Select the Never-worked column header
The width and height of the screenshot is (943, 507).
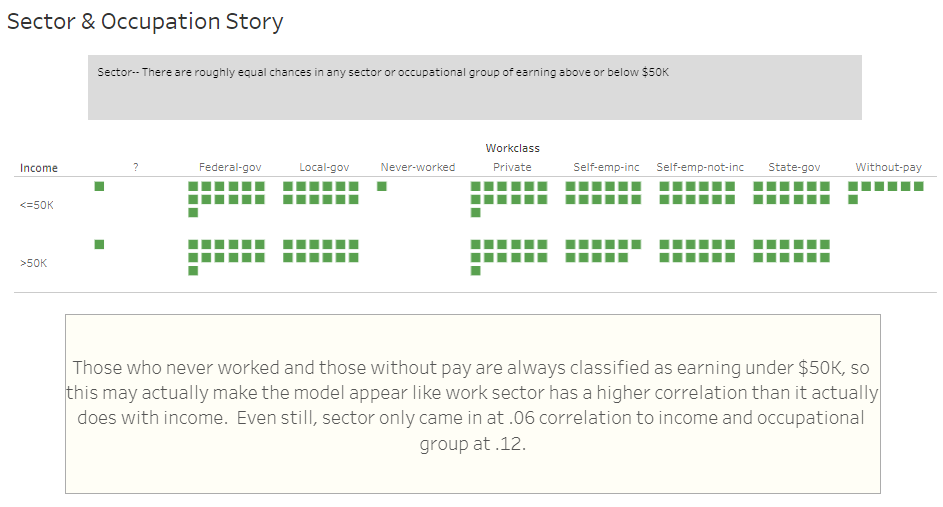pyautogui.click(x=417, y=168)
